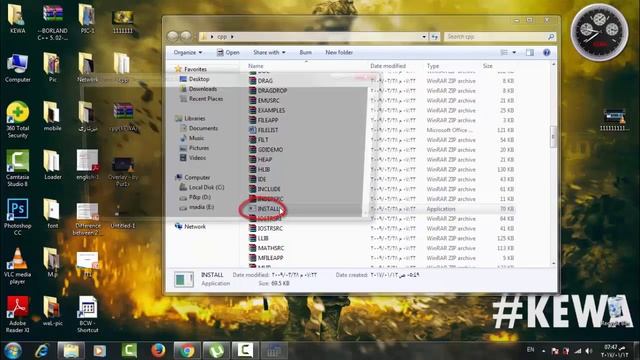Open the Organize dropdown menu
The image size is (640, 360).
pyautogui.click(x=187, y=52)
